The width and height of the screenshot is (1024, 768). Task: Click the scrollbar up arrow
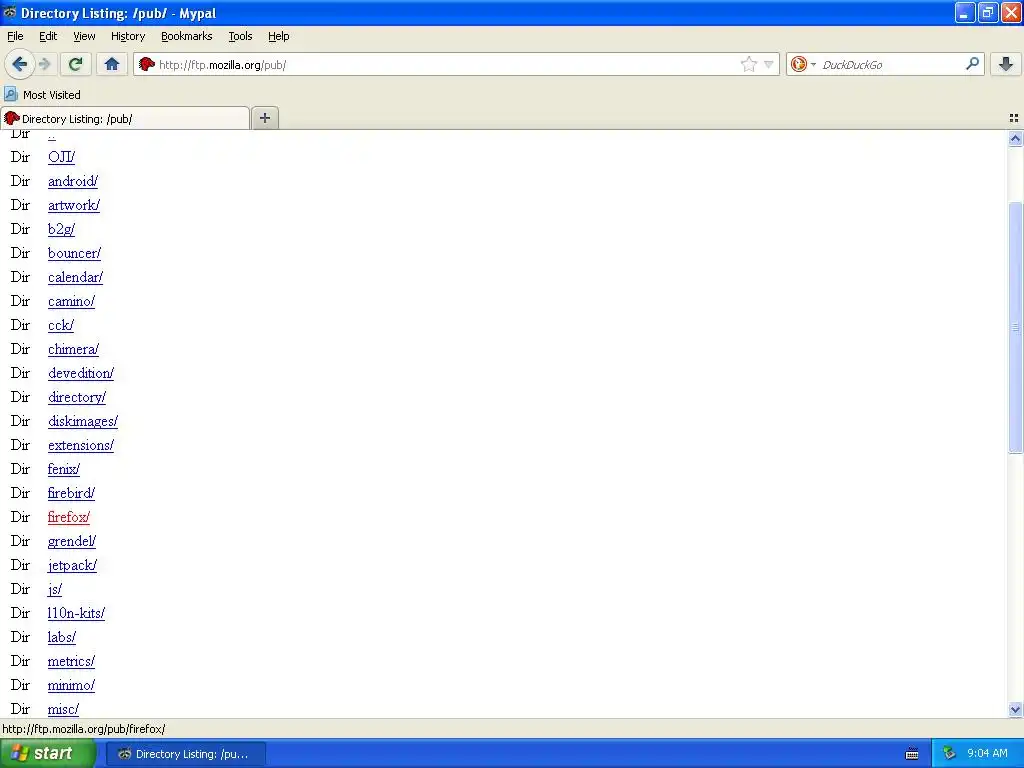click(x=1015, y=138)
